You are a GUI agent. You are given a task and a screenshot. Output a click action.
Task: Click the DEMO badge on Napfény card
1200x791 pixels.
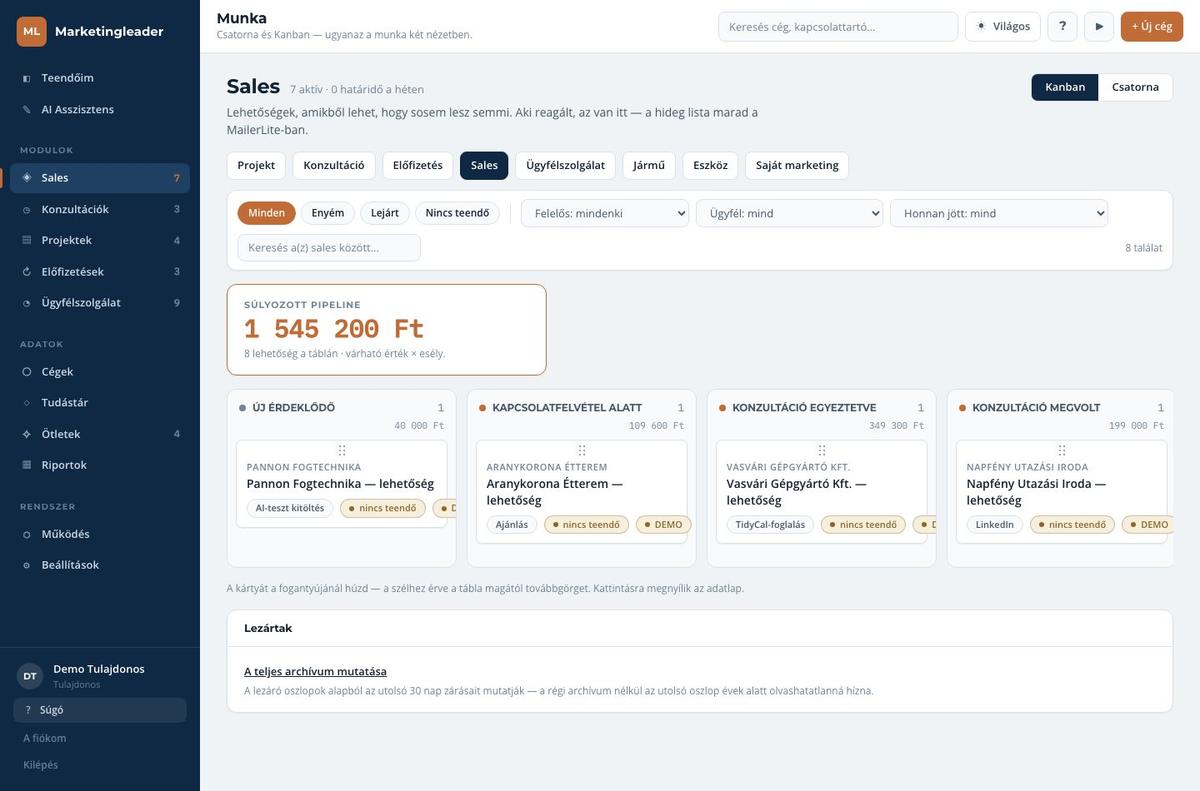click(x=1147, y=524)
